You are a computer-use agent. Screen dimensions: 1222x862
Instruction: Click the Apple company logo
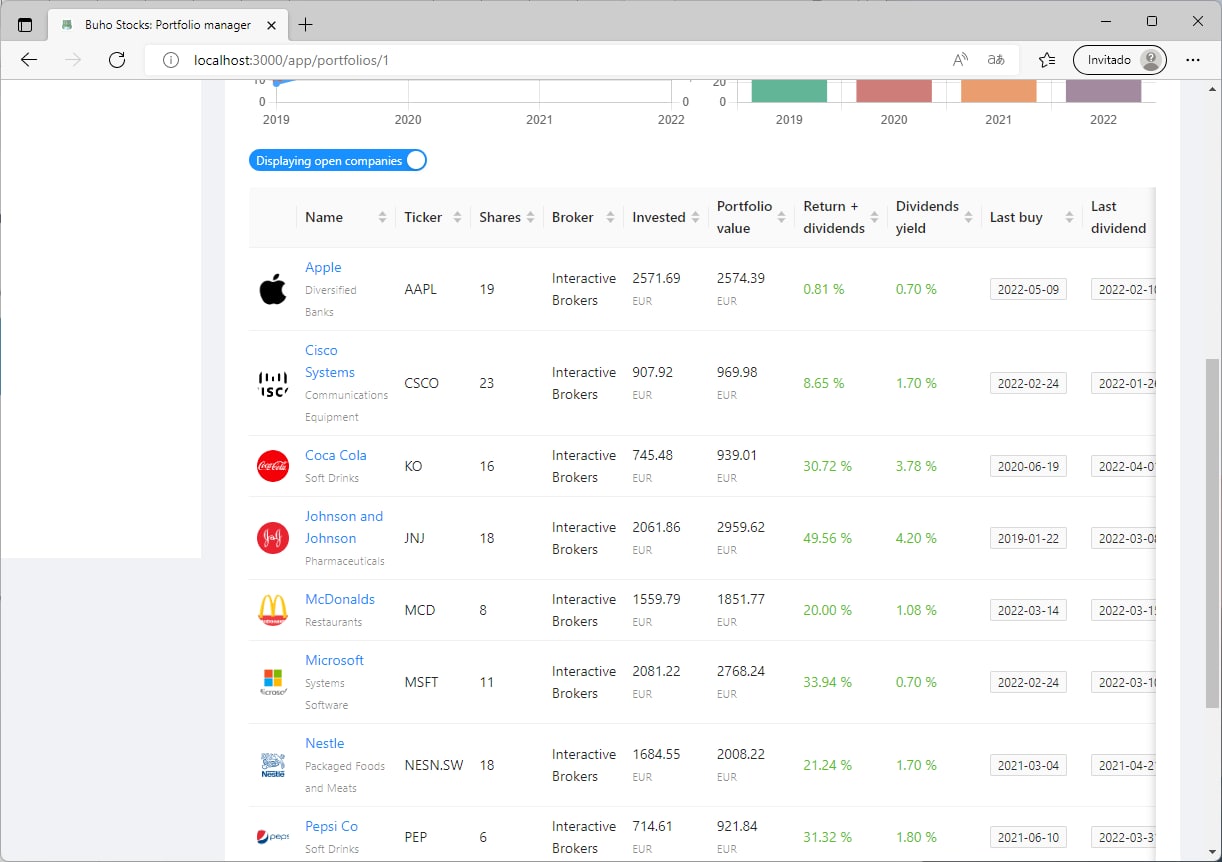[273, 289]
